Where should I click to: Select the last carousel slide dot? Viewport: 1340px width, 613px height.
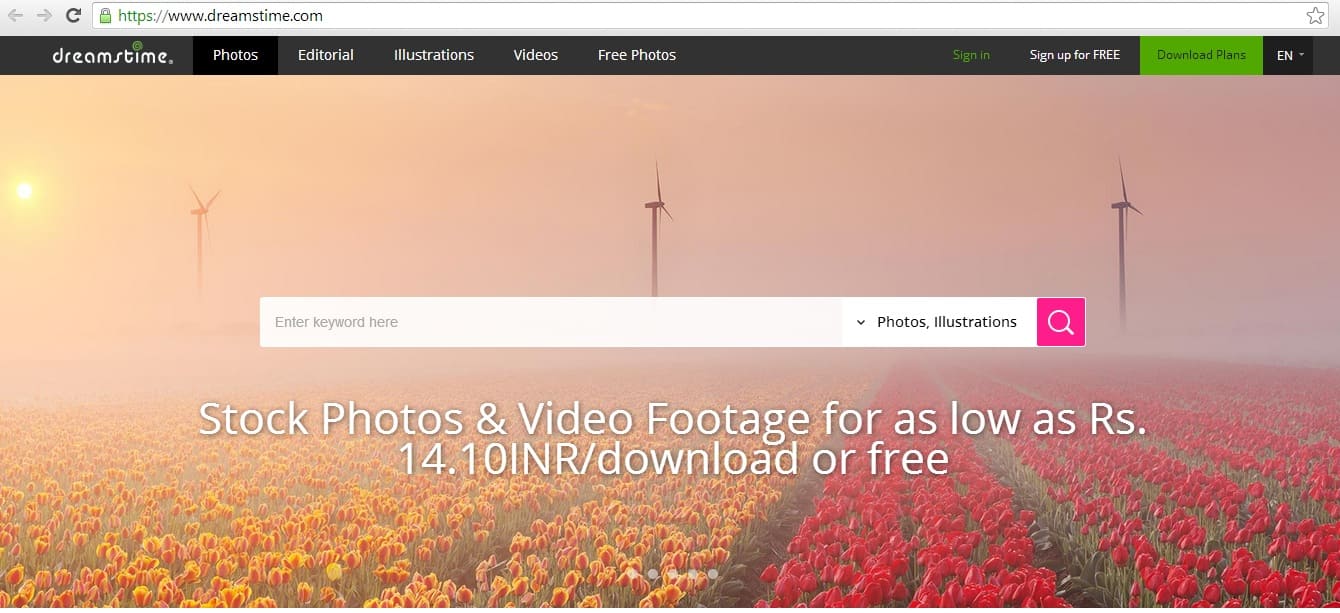(713, 574)
